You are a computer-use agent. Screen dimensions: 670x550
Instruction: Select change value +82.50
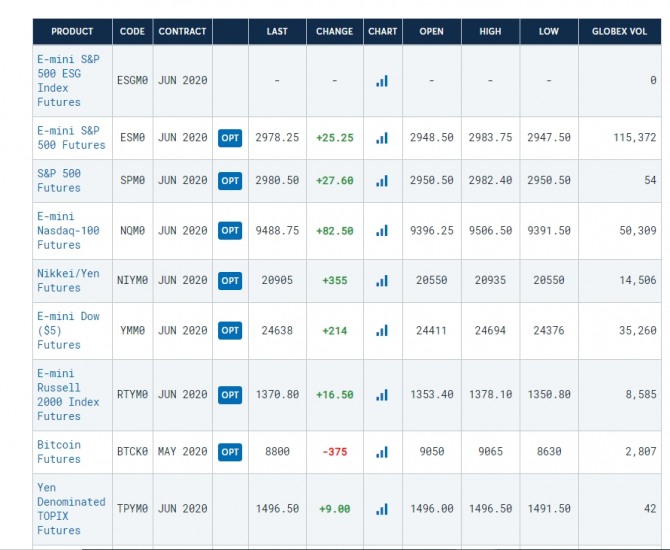[335, 231]
